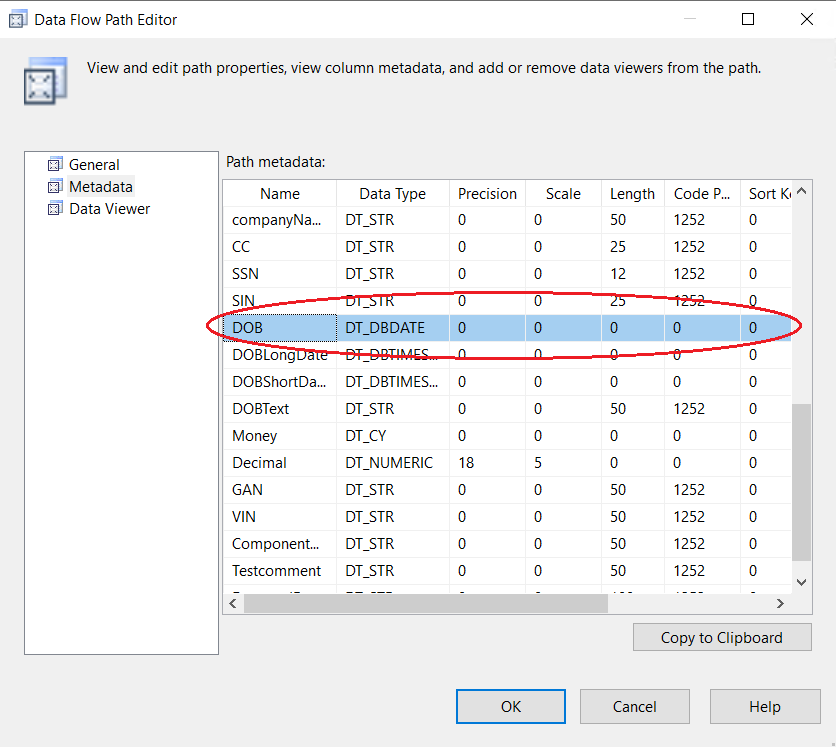Open the Data Viewer page
This screenshot has height=747, width=836.
(109, 209)
